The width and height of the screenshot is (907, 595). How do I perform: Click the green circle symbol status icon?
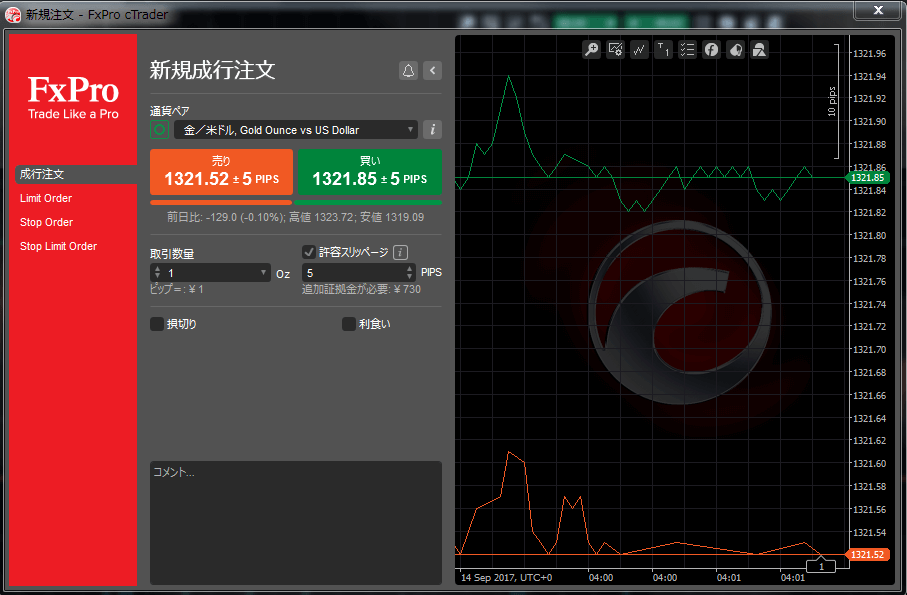pos(159,130)
